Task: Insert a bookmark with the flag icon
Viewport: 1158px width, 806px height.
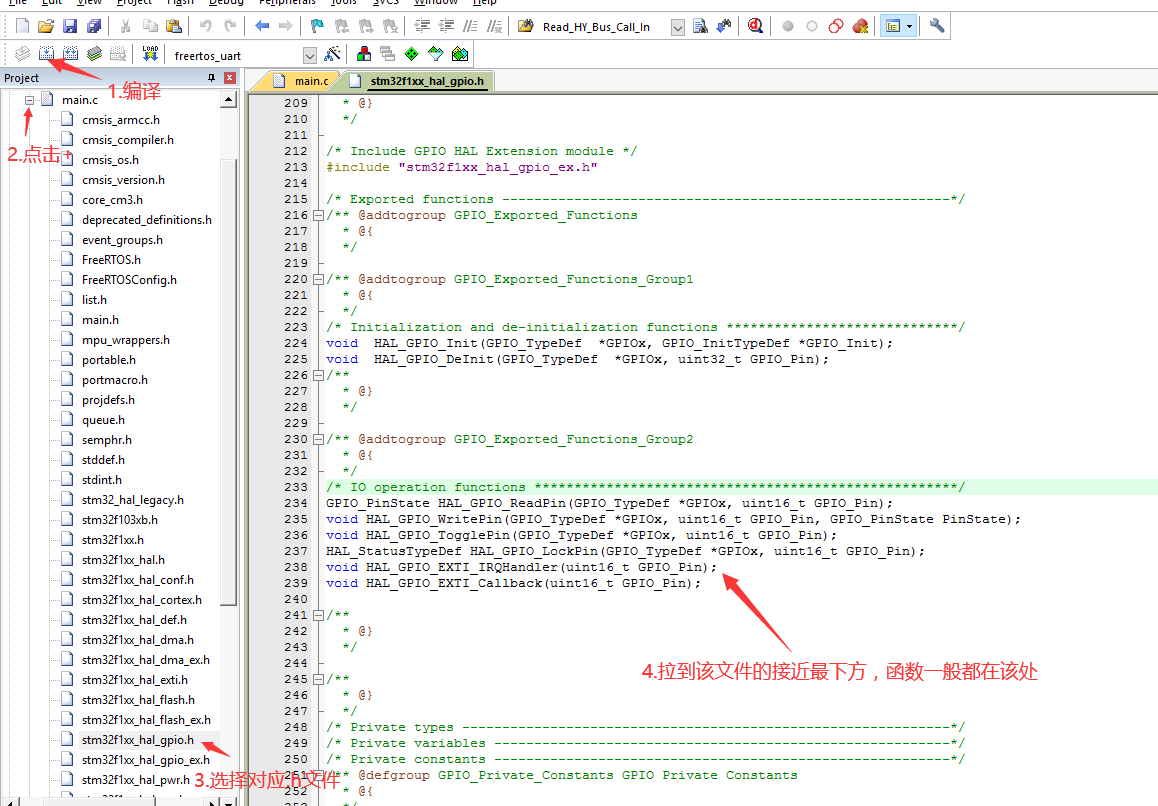Action: click(317, 27)
